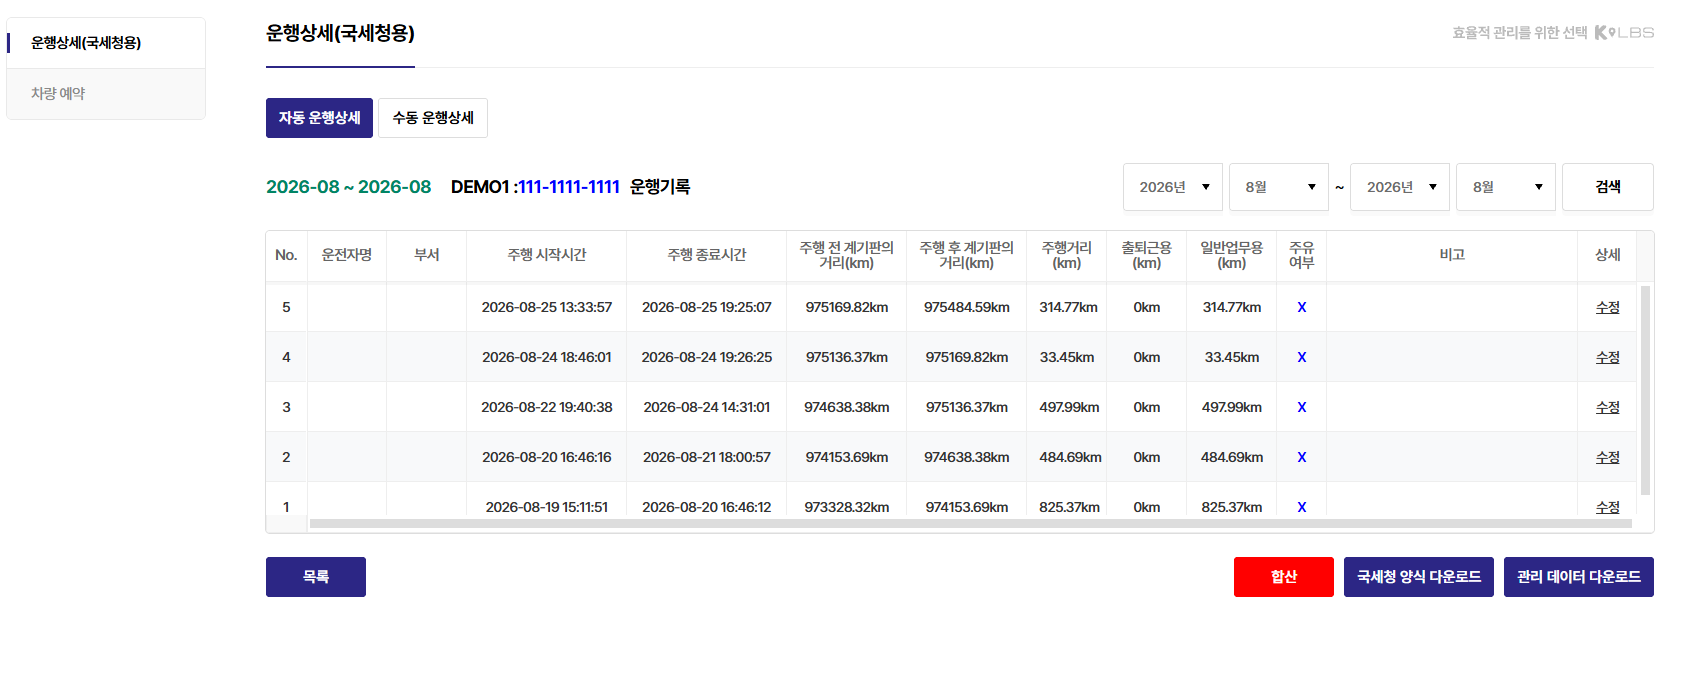Click the 운전자명 column header

[x=347, y=255]
